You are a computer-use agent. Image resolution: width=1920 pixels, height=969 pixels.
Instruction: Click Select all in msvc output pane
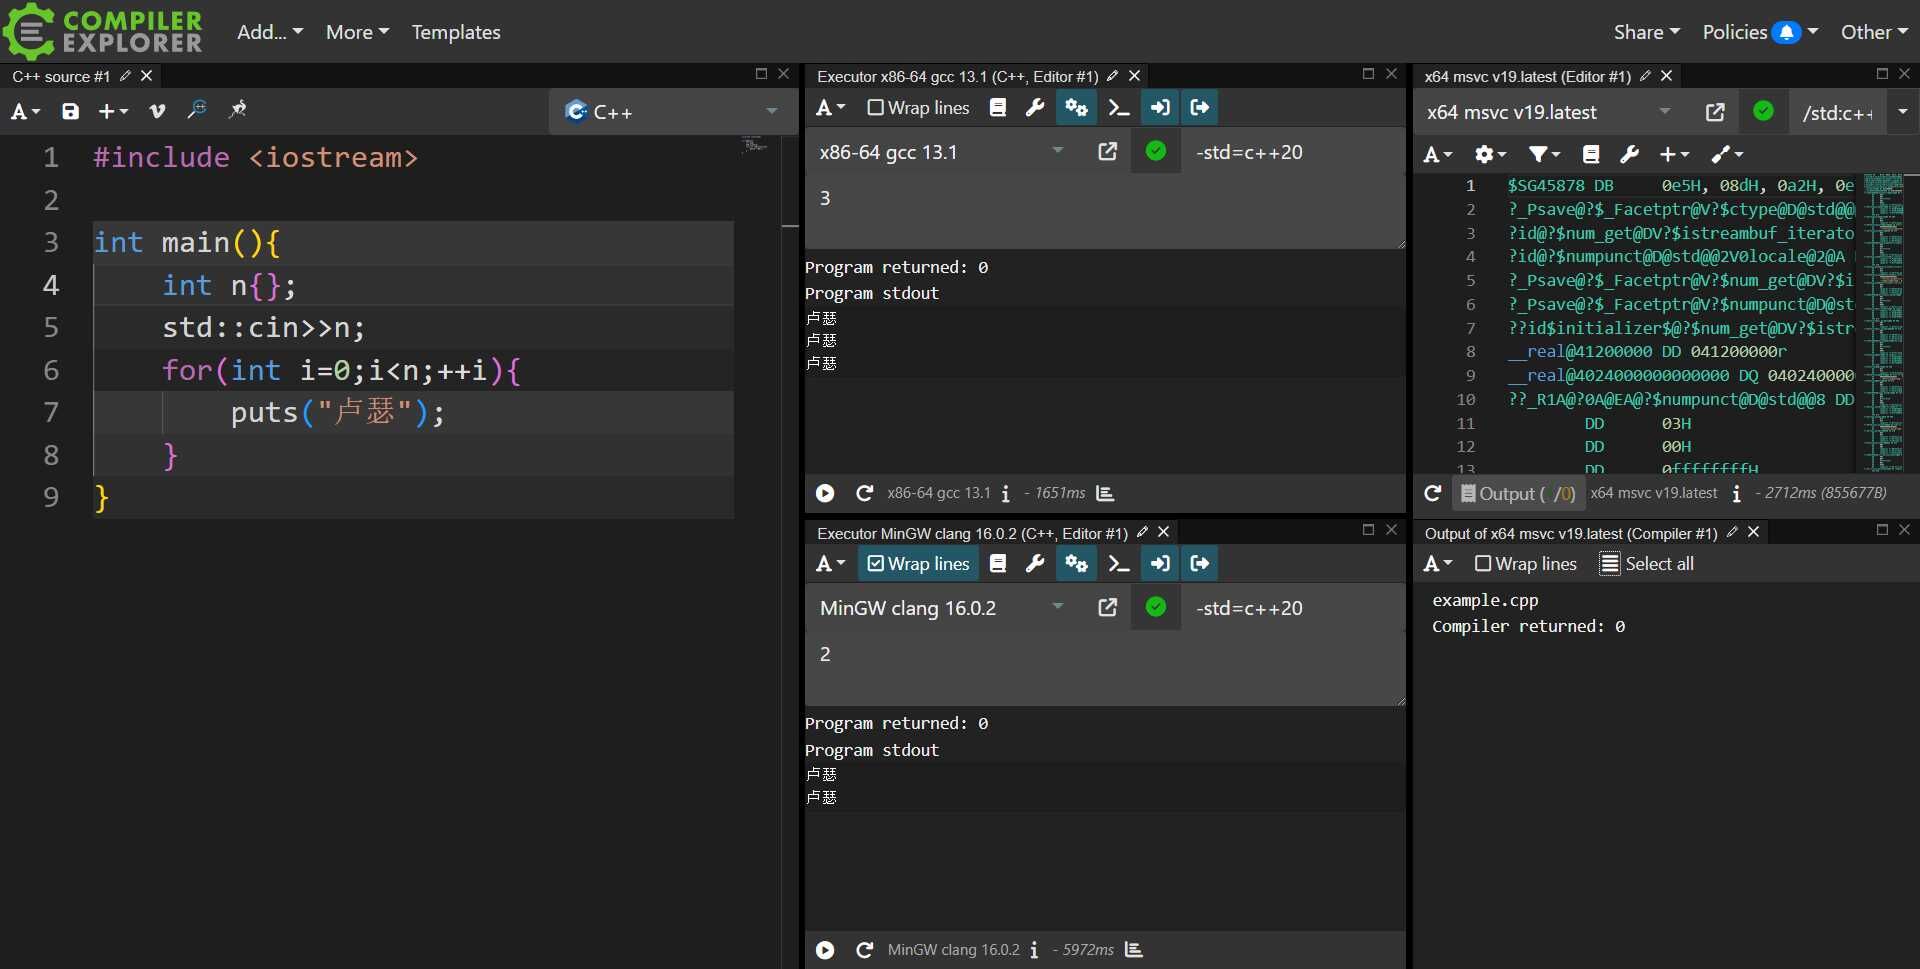point(1647,564)
